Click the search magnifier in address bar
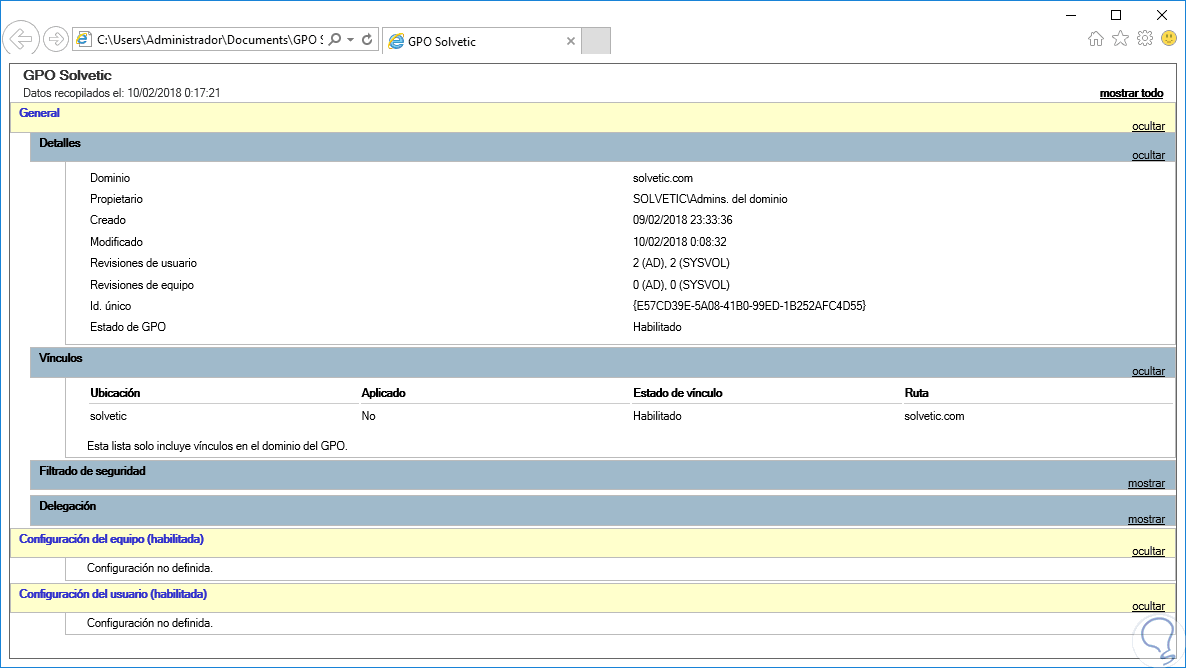The width and height of the screenshot is (1186, 668). [x=335, y=39]
